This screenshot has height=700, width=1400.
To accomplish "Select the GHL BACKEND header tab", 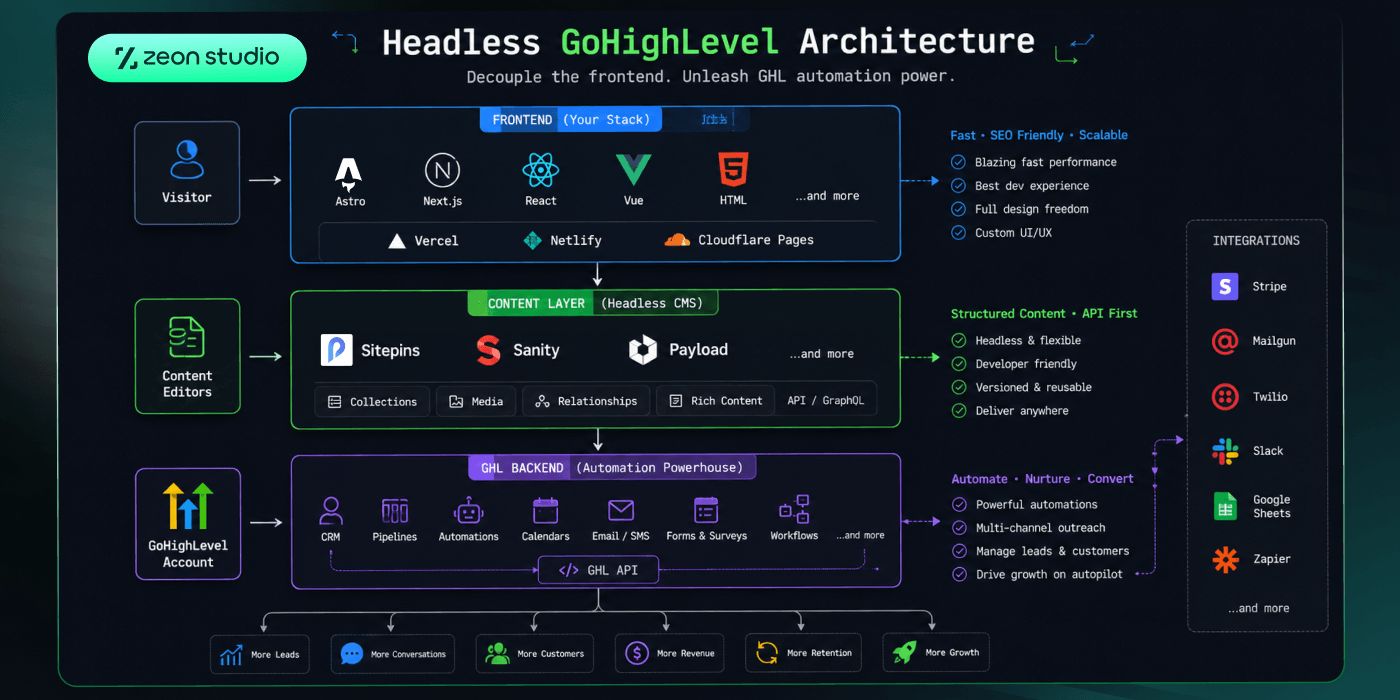I will [x=611, y=467].
